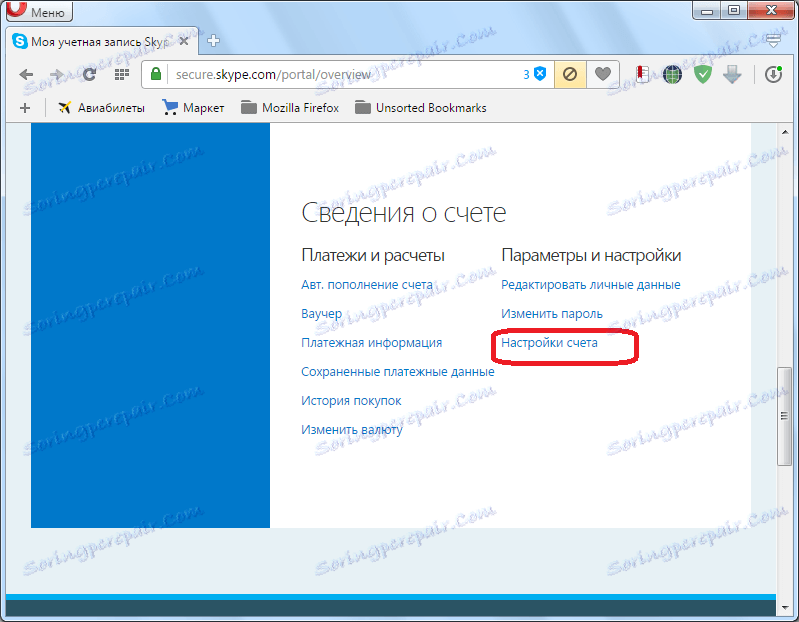Open Сохраненные платежные данные link

[x=397, y=372]
